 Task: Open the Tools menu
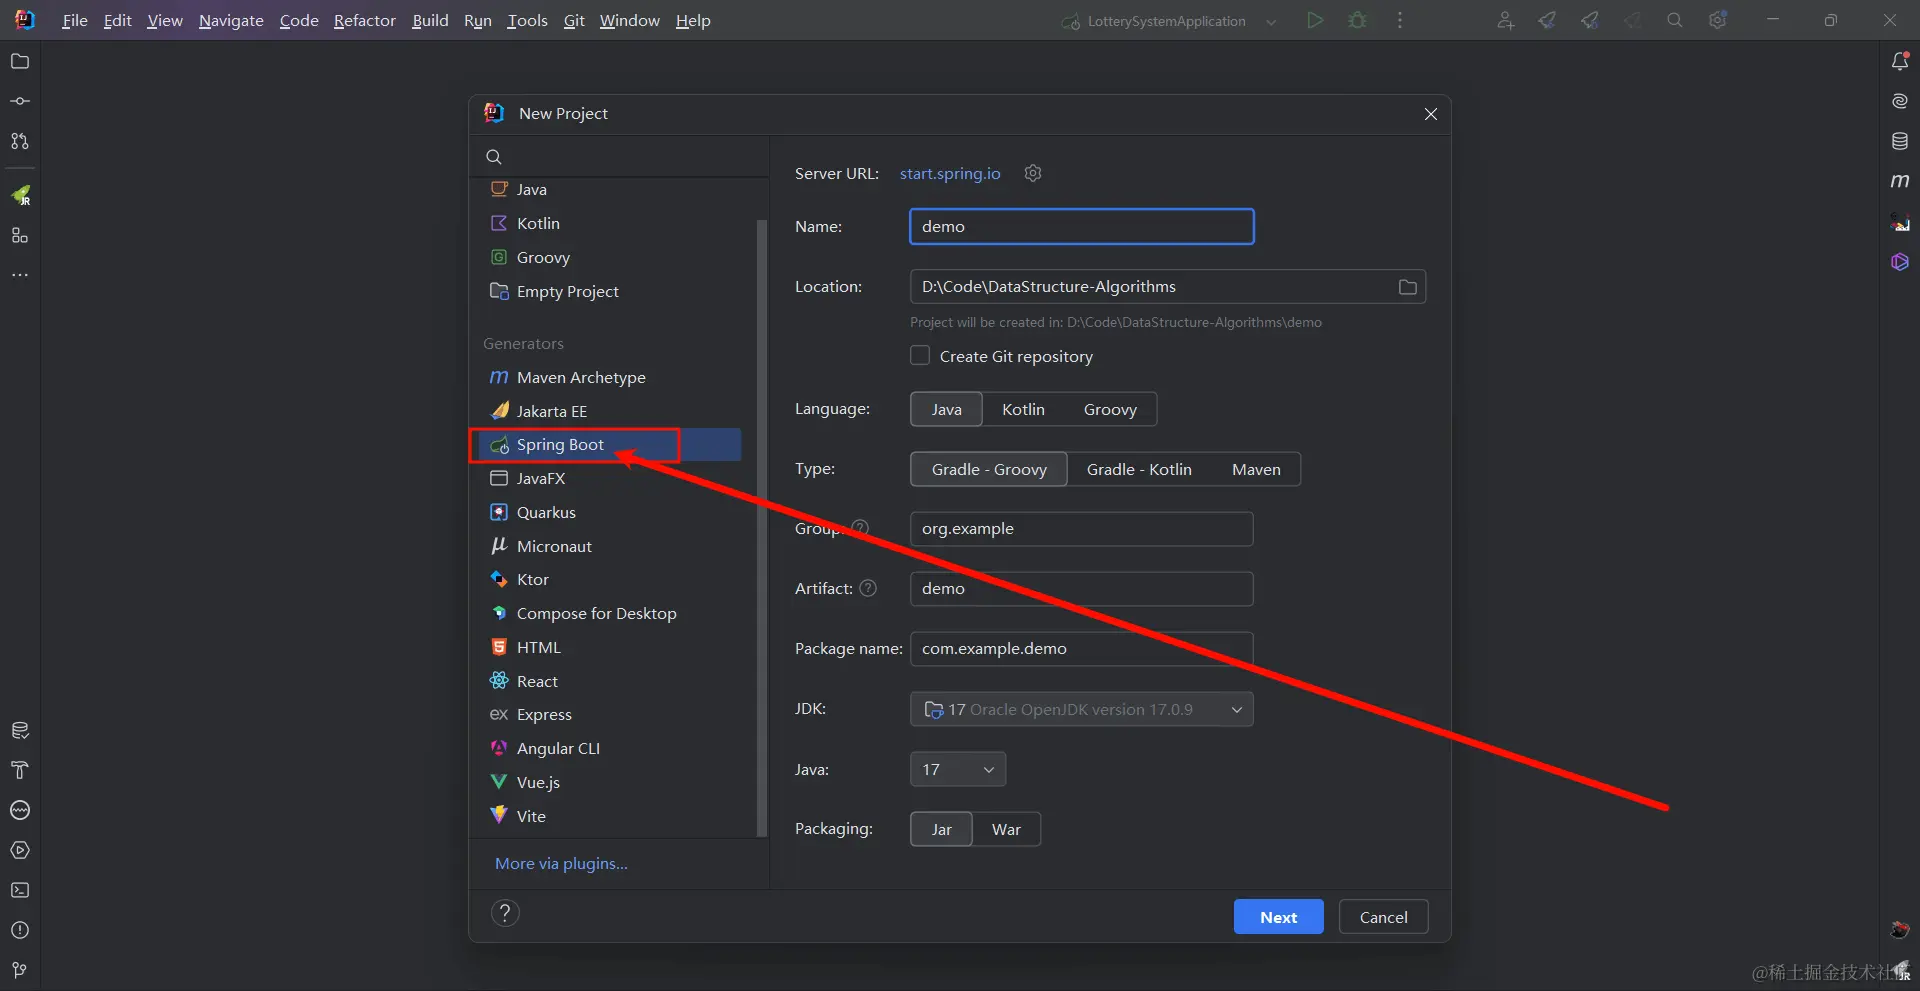click(x=527, y=20)
